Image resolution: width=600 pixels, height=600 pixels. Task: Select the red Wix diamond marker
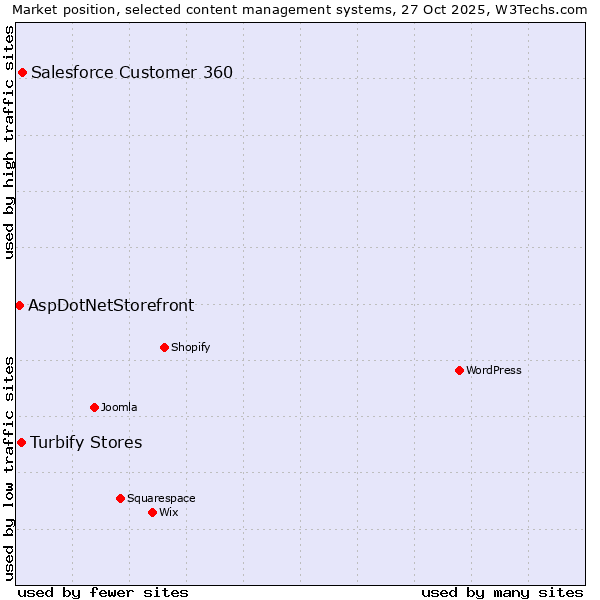152,512
